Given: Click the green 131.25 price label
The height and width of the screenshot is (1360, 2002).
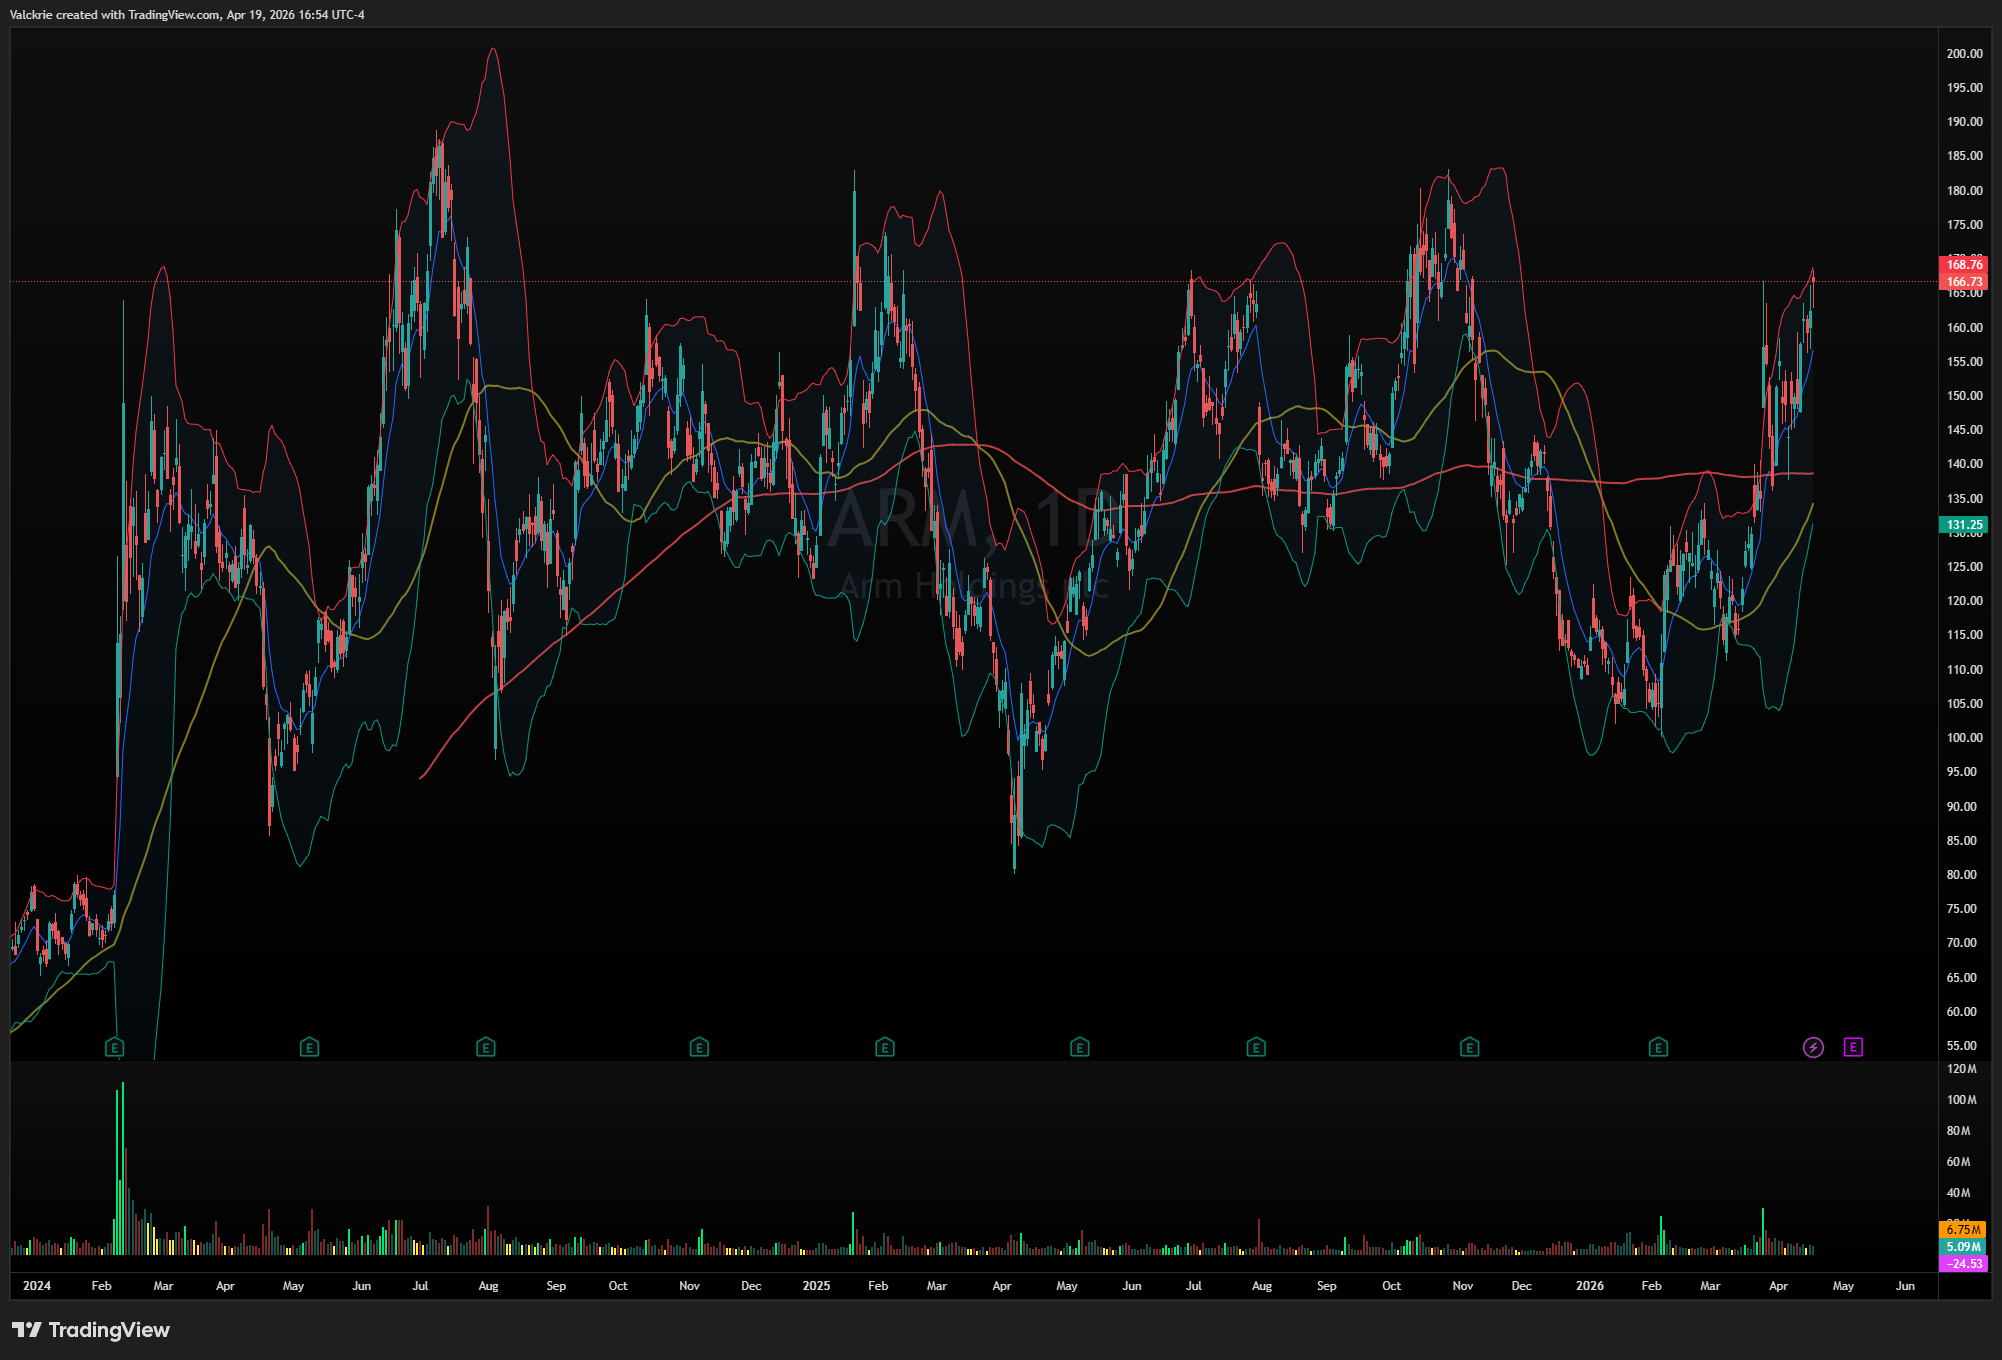Looking at the screenshot, I should [x=1963, y=525].
